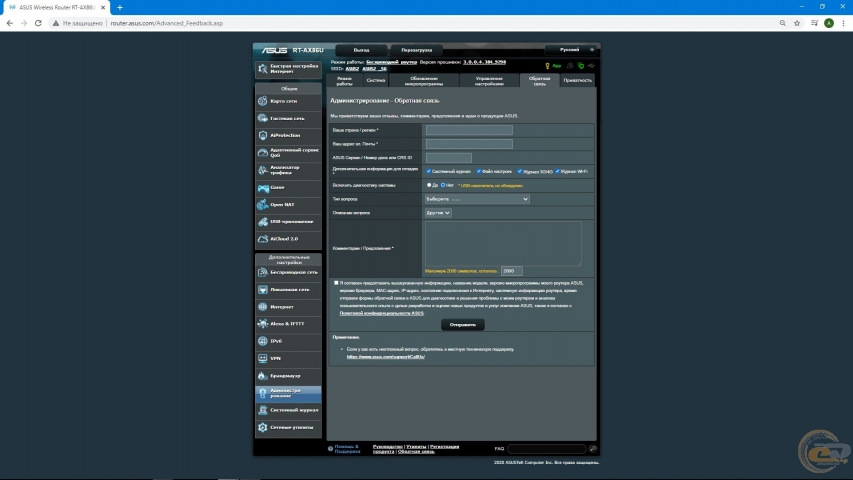Viewport: 853px width, 480px height.
Task: Open the Другие description dropdown
Action: [438, 213]
